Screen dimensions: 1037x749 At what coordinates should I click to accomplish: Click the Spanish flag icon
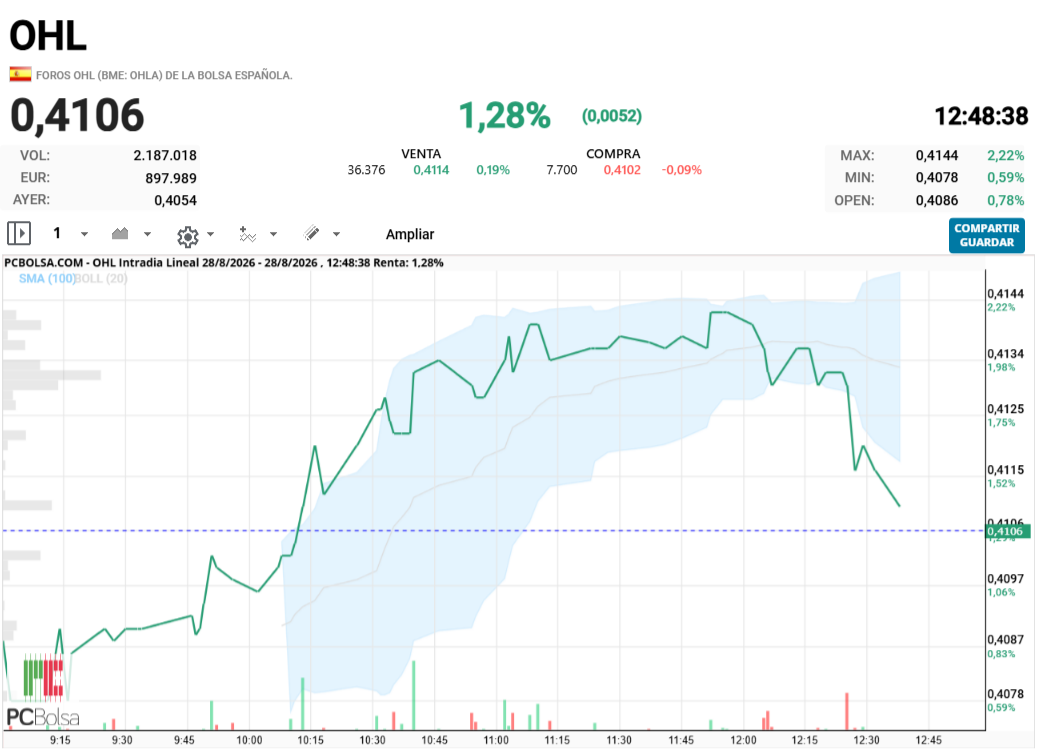(x=21, y=74)
